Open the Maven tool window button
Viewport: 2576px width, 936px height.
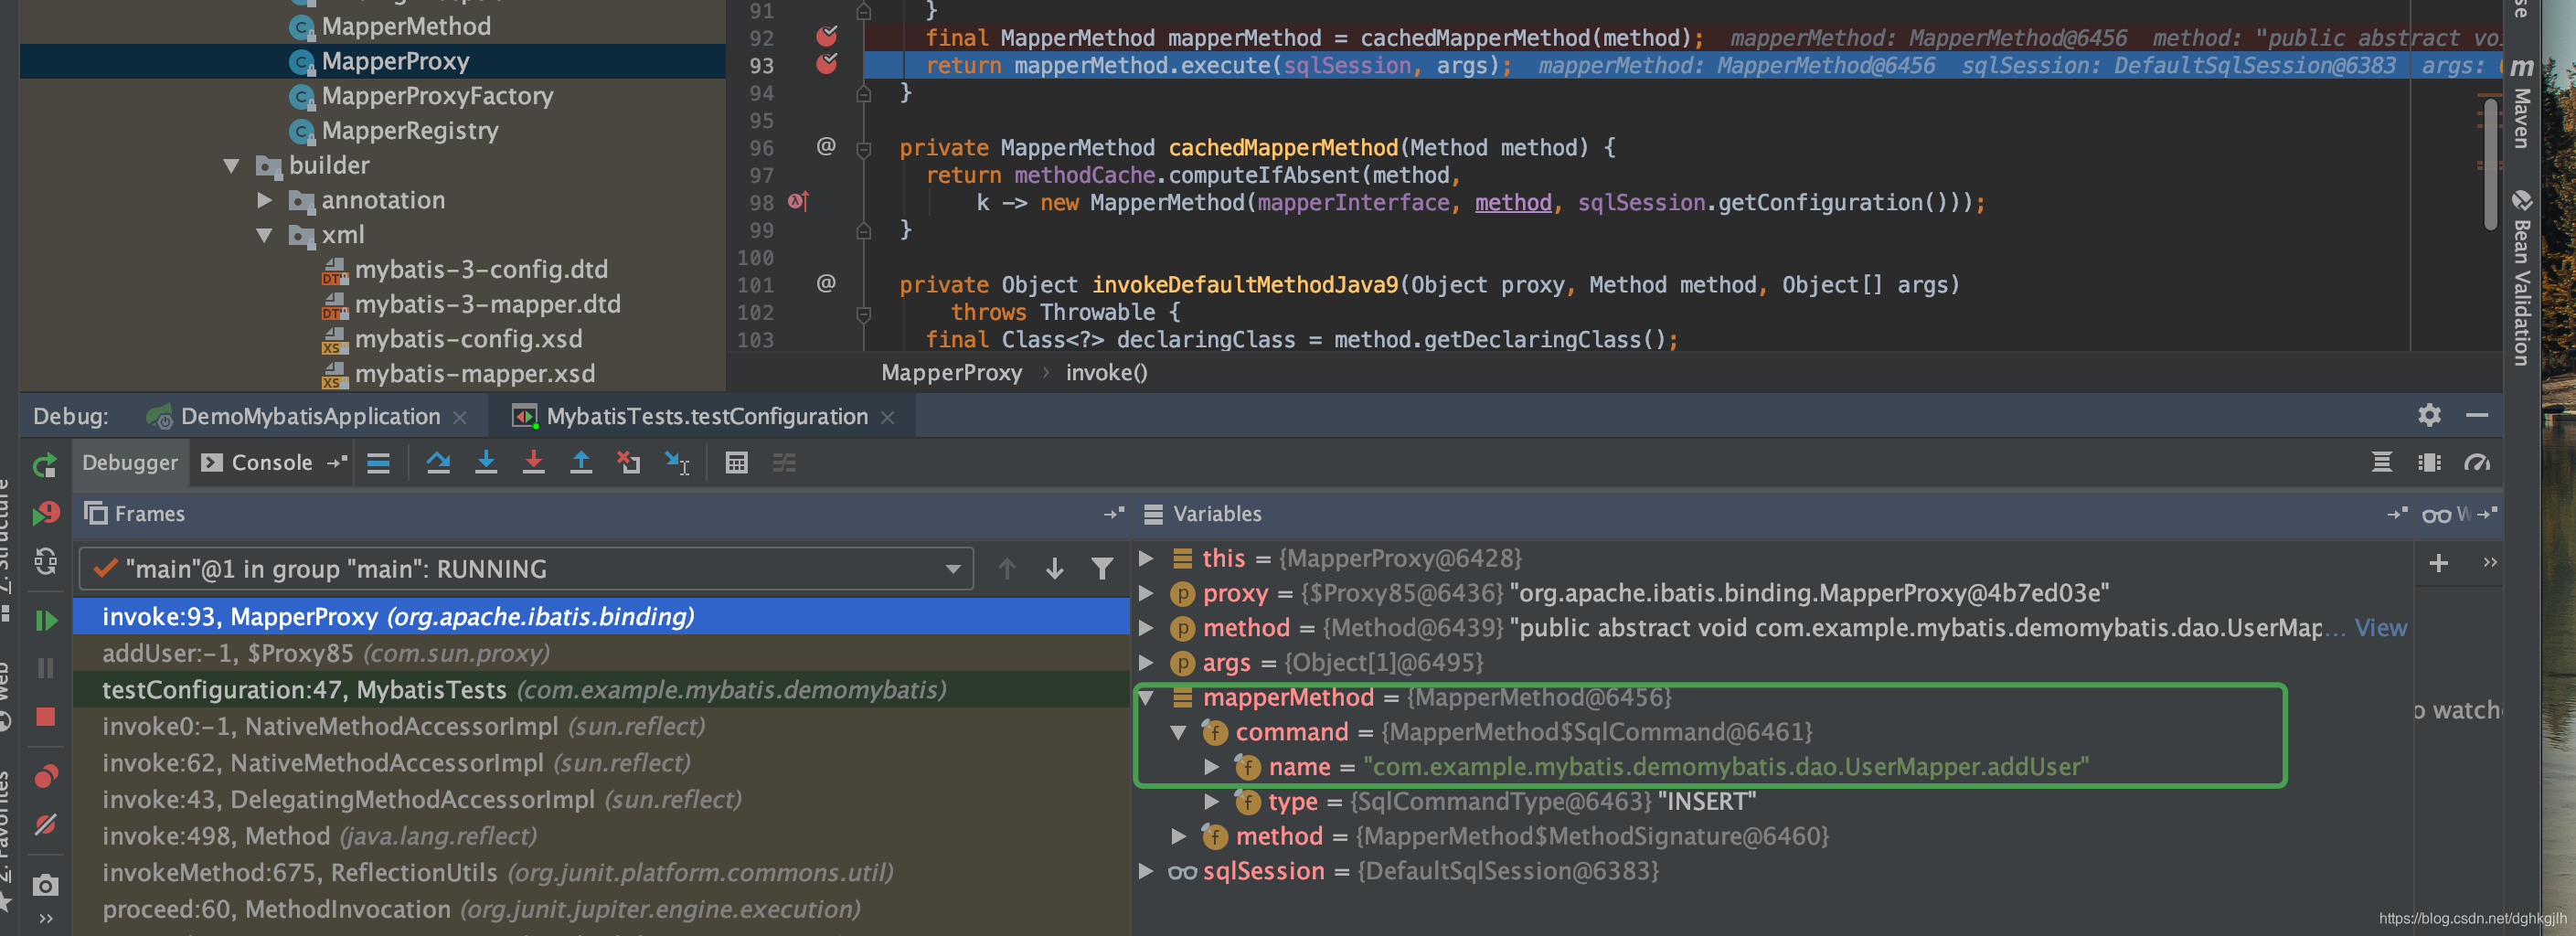point(2522,105)
